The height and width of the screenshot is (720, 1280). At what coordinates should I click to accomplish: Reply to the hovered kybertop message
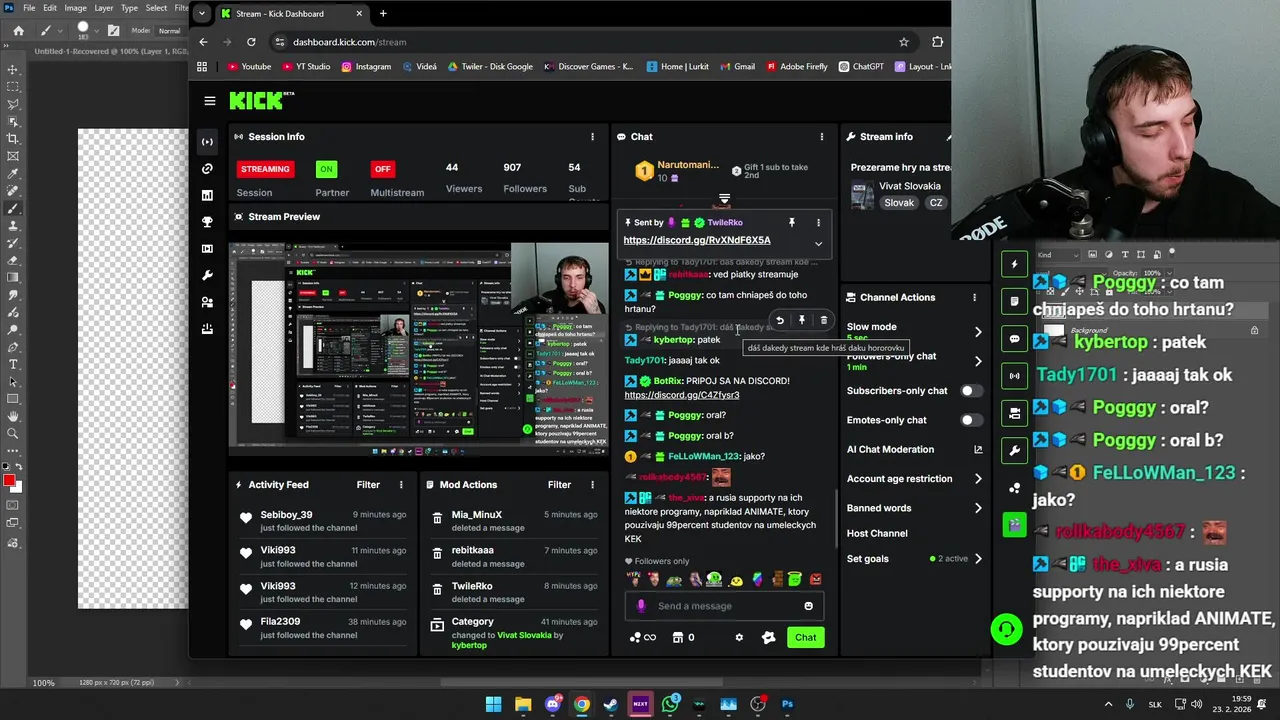[x=780, y=320]
